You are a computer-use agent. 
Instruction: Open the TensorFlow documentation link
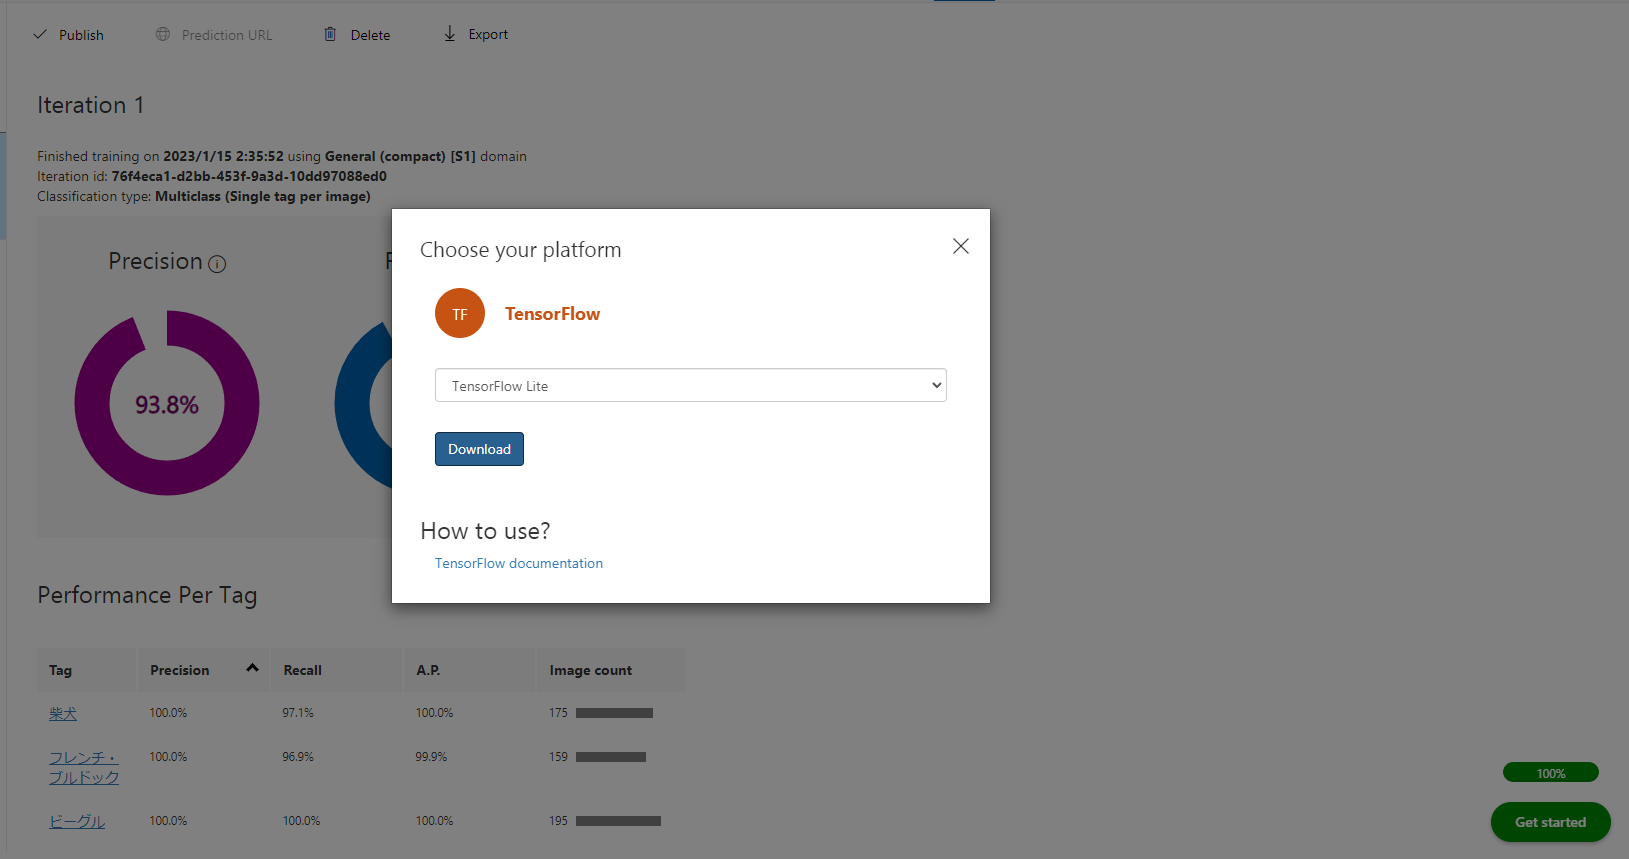519,563
